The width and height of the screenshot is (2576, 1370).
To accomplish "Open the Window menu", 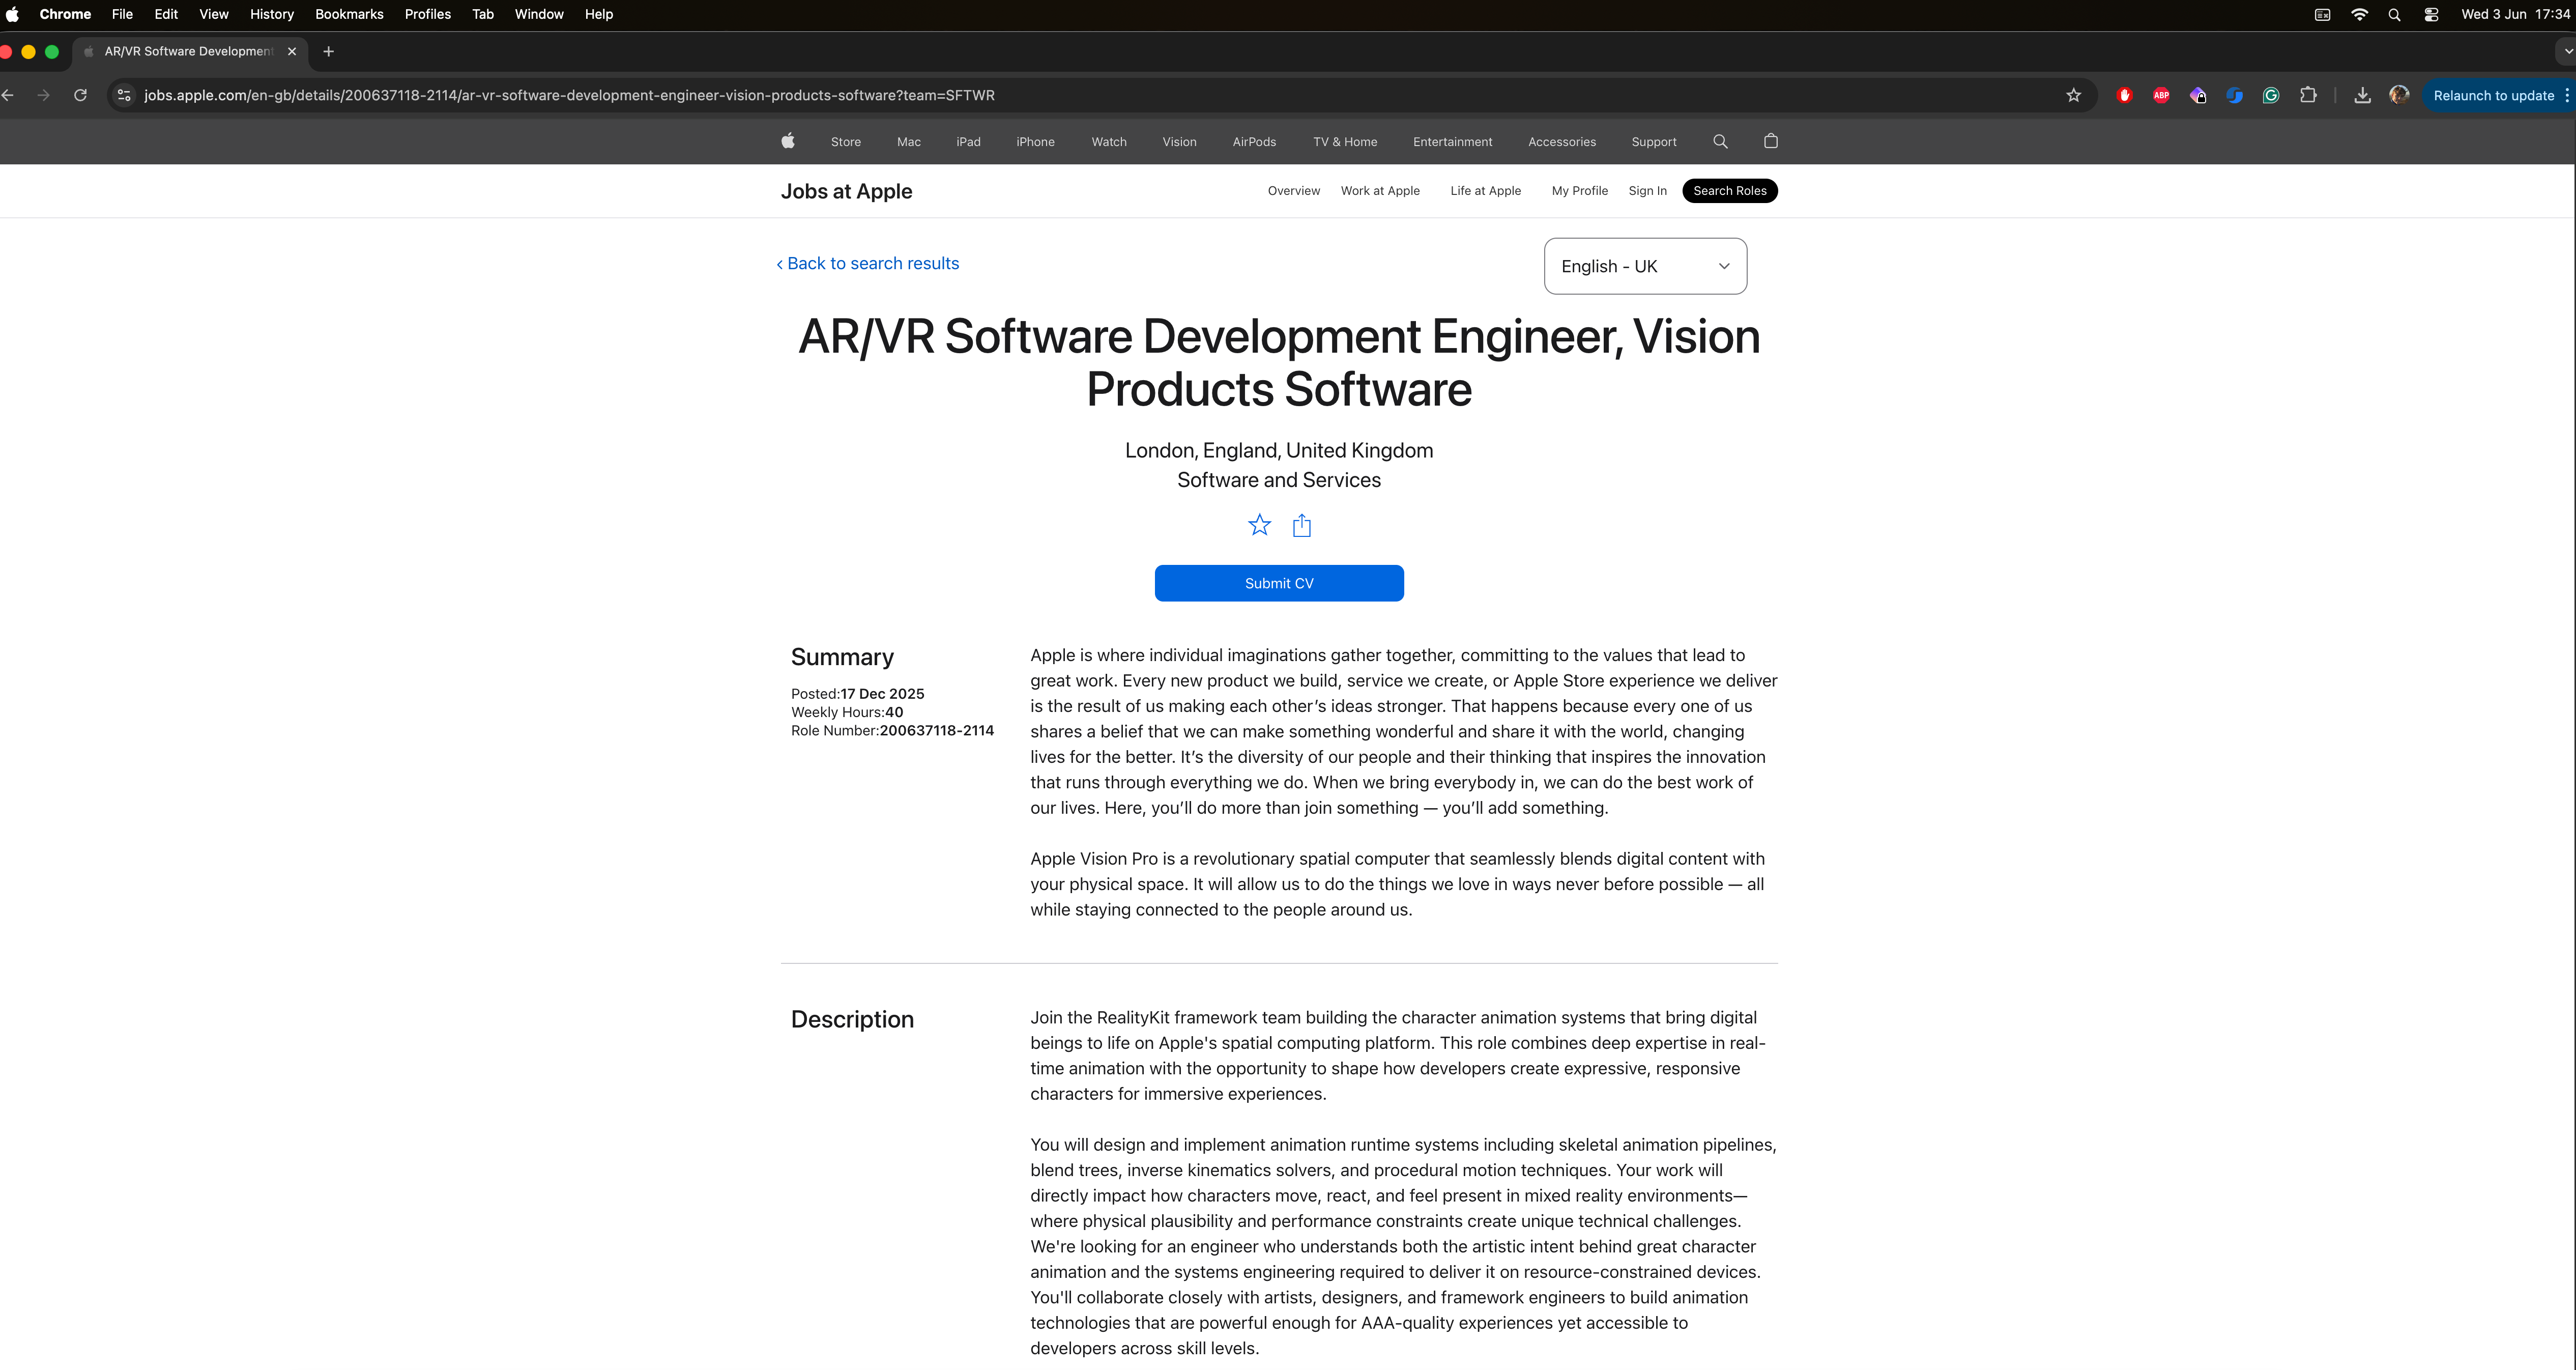I will 539,14.
